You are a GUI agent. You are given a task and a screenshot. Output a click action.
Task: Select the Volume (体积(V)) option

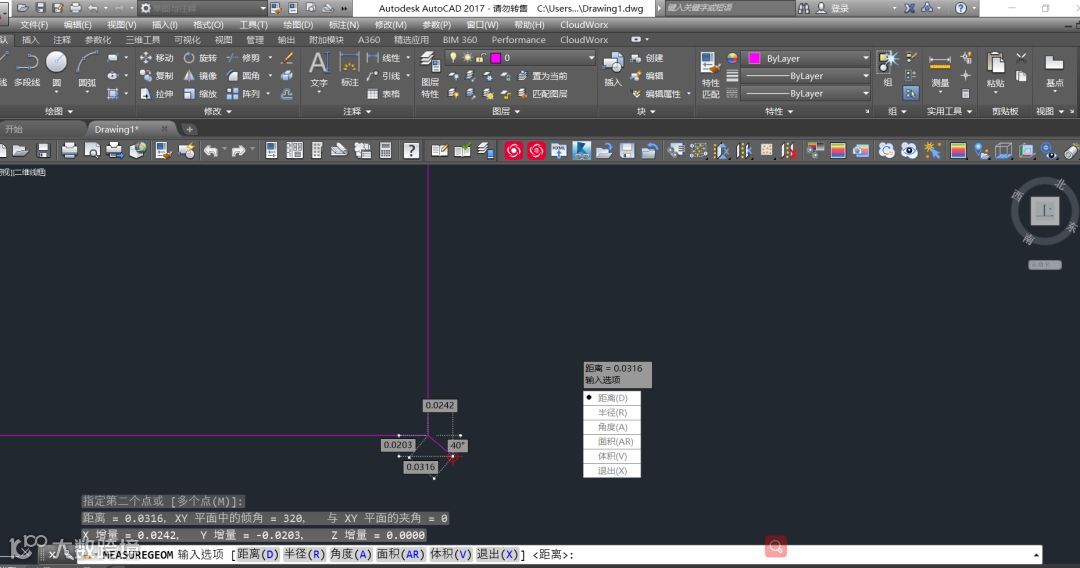click(x=612, y=456)
